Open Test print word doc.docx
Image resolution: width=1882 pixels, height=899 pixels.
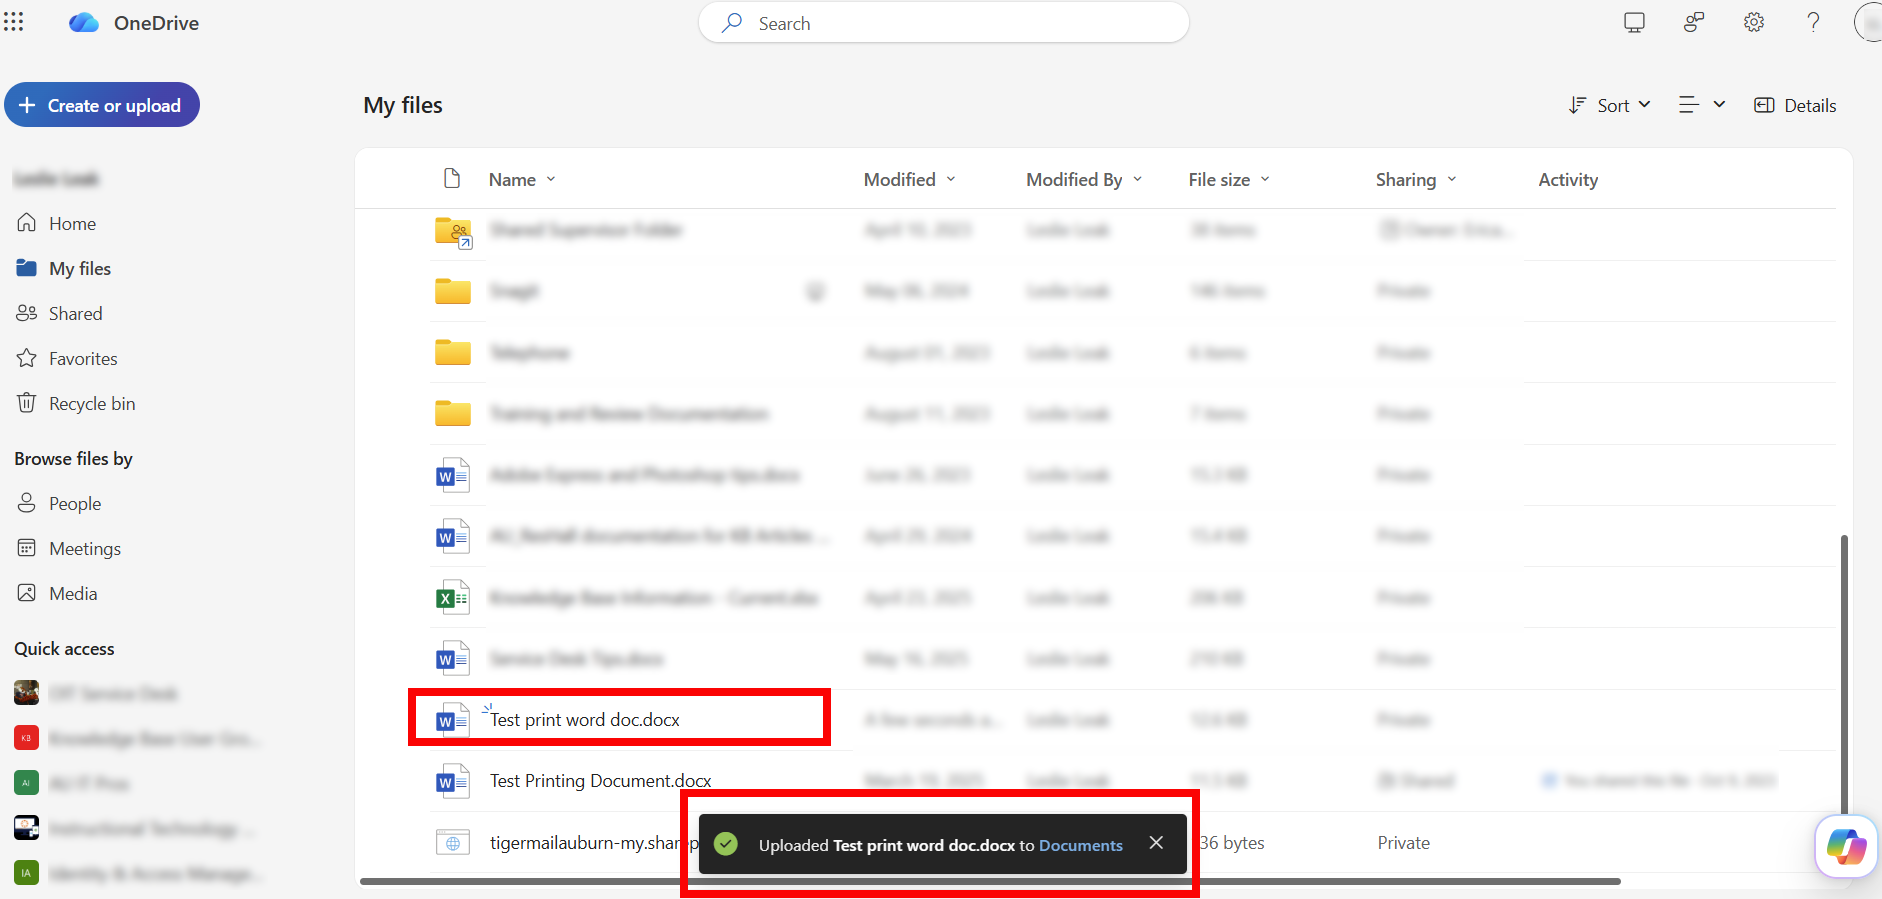(585, 720)
